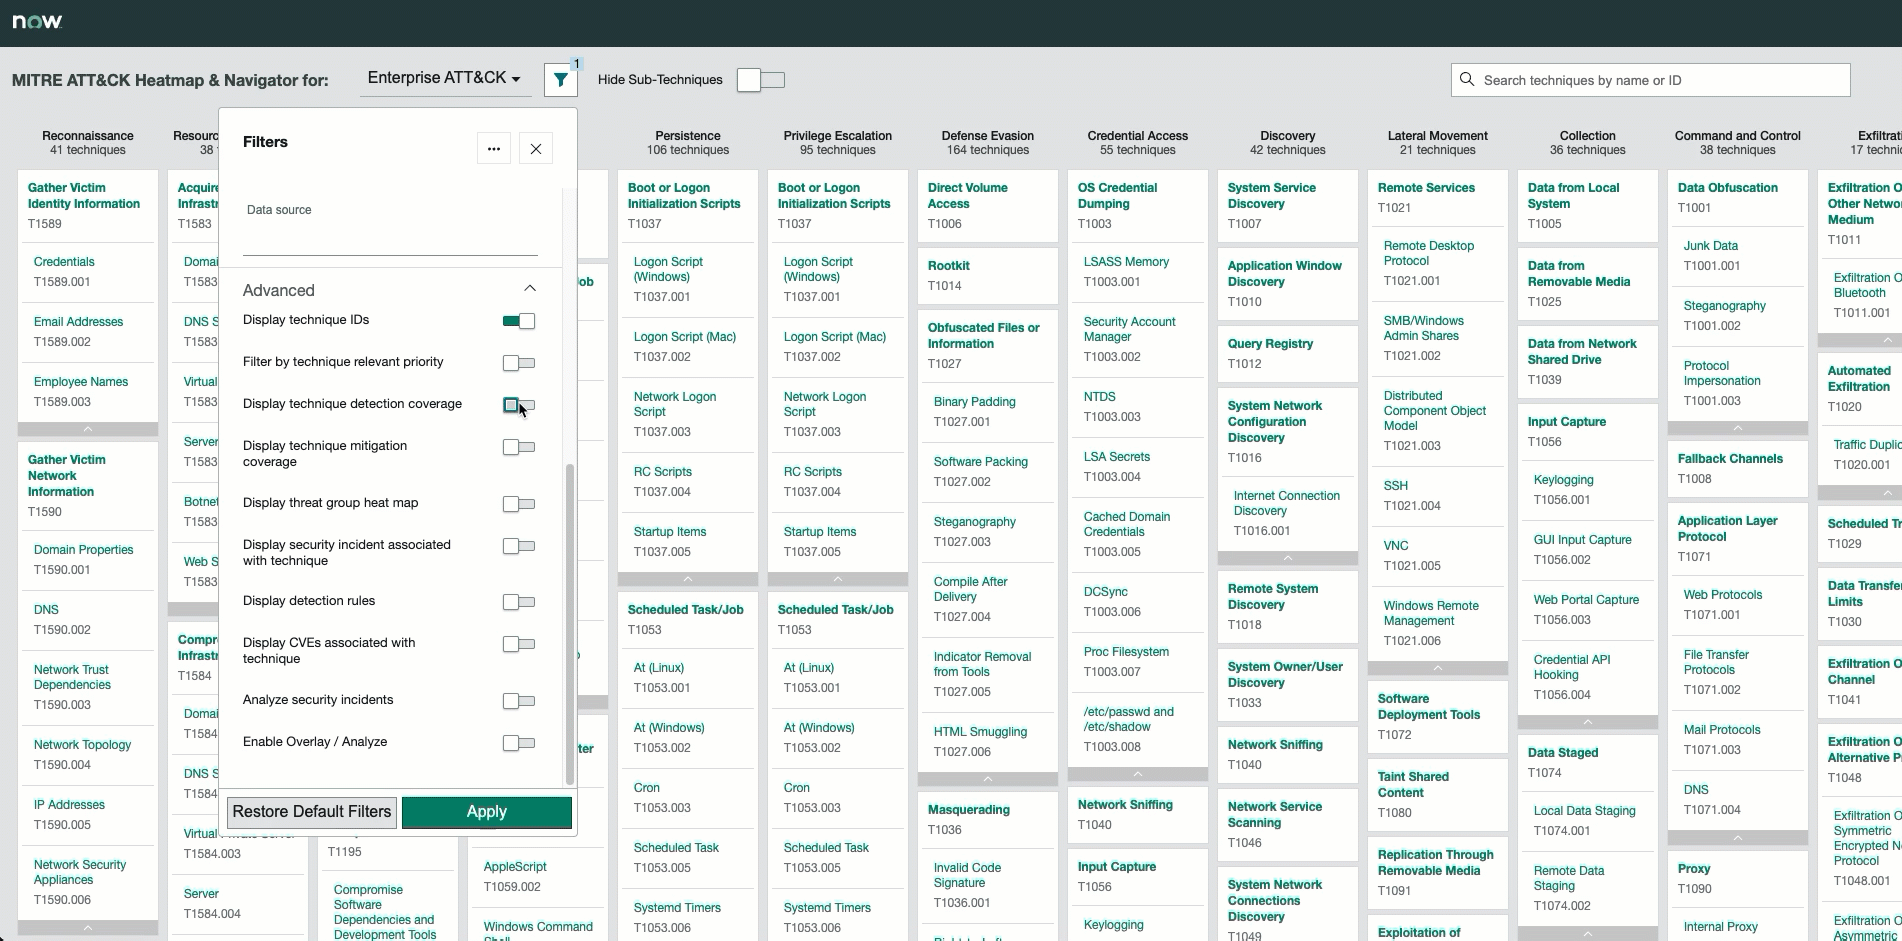Toggle Hide Sub-Techniques switch
The width and height of the screenshot is (1902, 941).
[761, 80]
